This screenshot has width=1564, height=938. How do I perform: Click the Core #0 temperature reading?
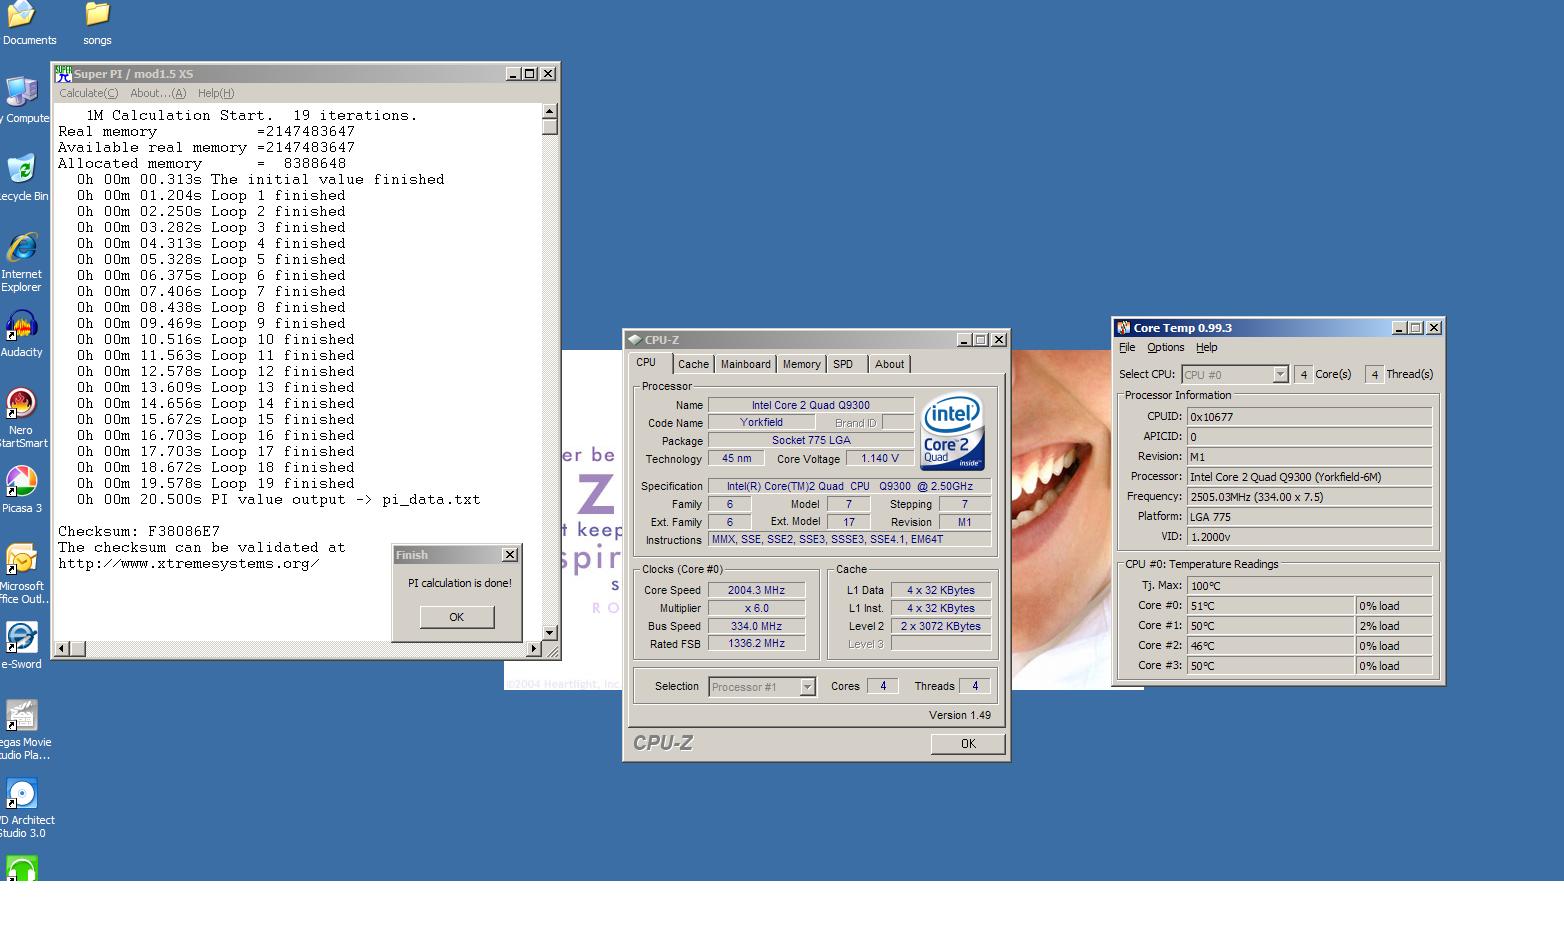1271,606
